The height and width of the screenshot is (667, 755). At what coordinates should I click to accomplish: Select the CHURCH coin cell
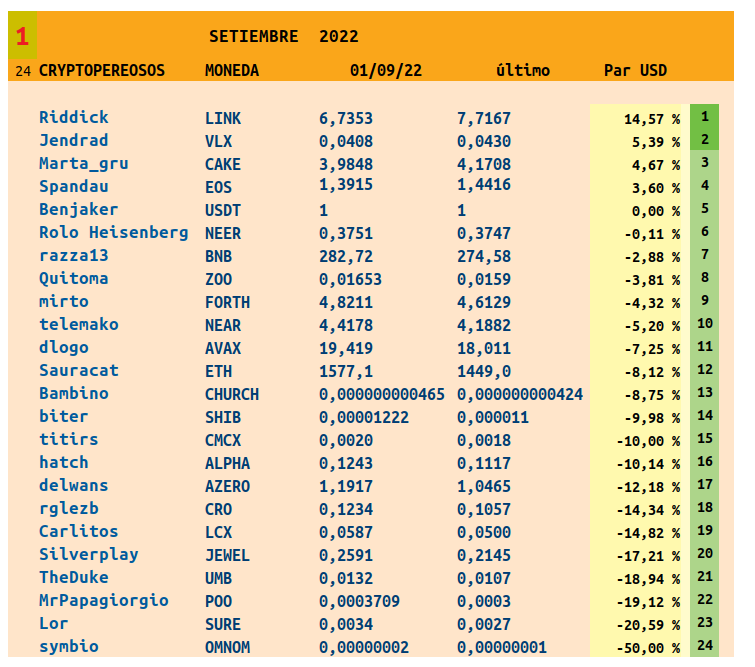point(232,395)
